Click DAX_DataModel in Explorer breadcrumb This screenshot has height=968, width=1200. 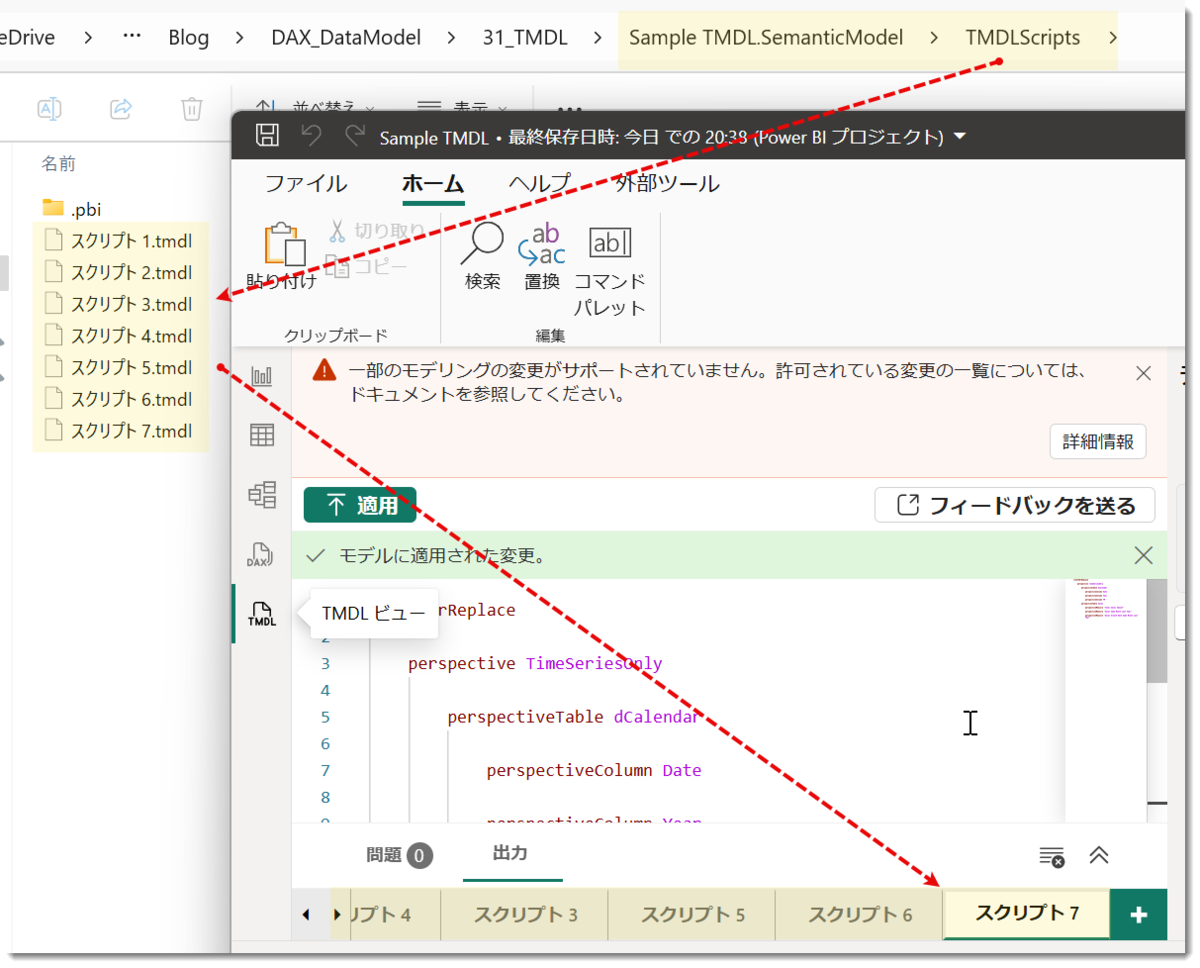346,38
